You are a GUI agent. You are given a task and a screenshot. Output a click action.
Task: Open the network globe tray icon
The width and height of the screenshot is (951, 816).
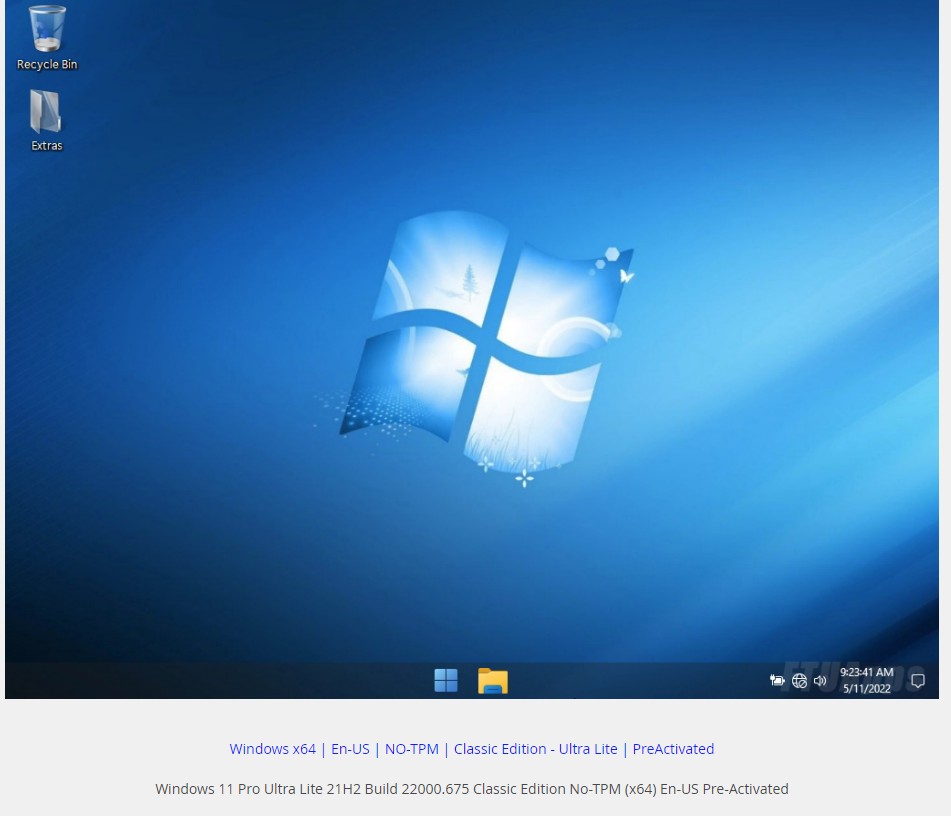tap(799, 681)
